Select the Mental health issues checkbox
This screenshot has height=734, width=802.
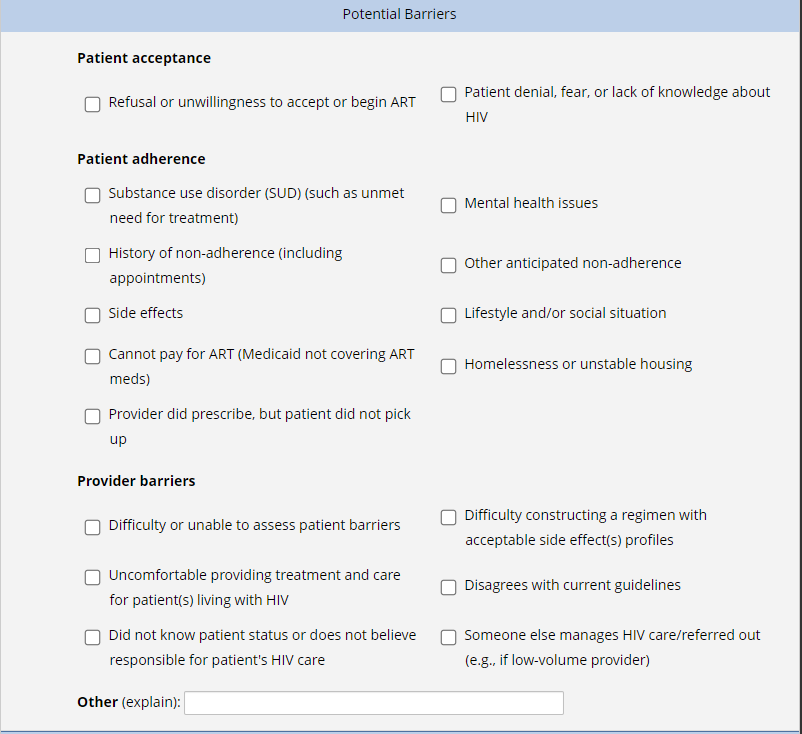[449, 205]
